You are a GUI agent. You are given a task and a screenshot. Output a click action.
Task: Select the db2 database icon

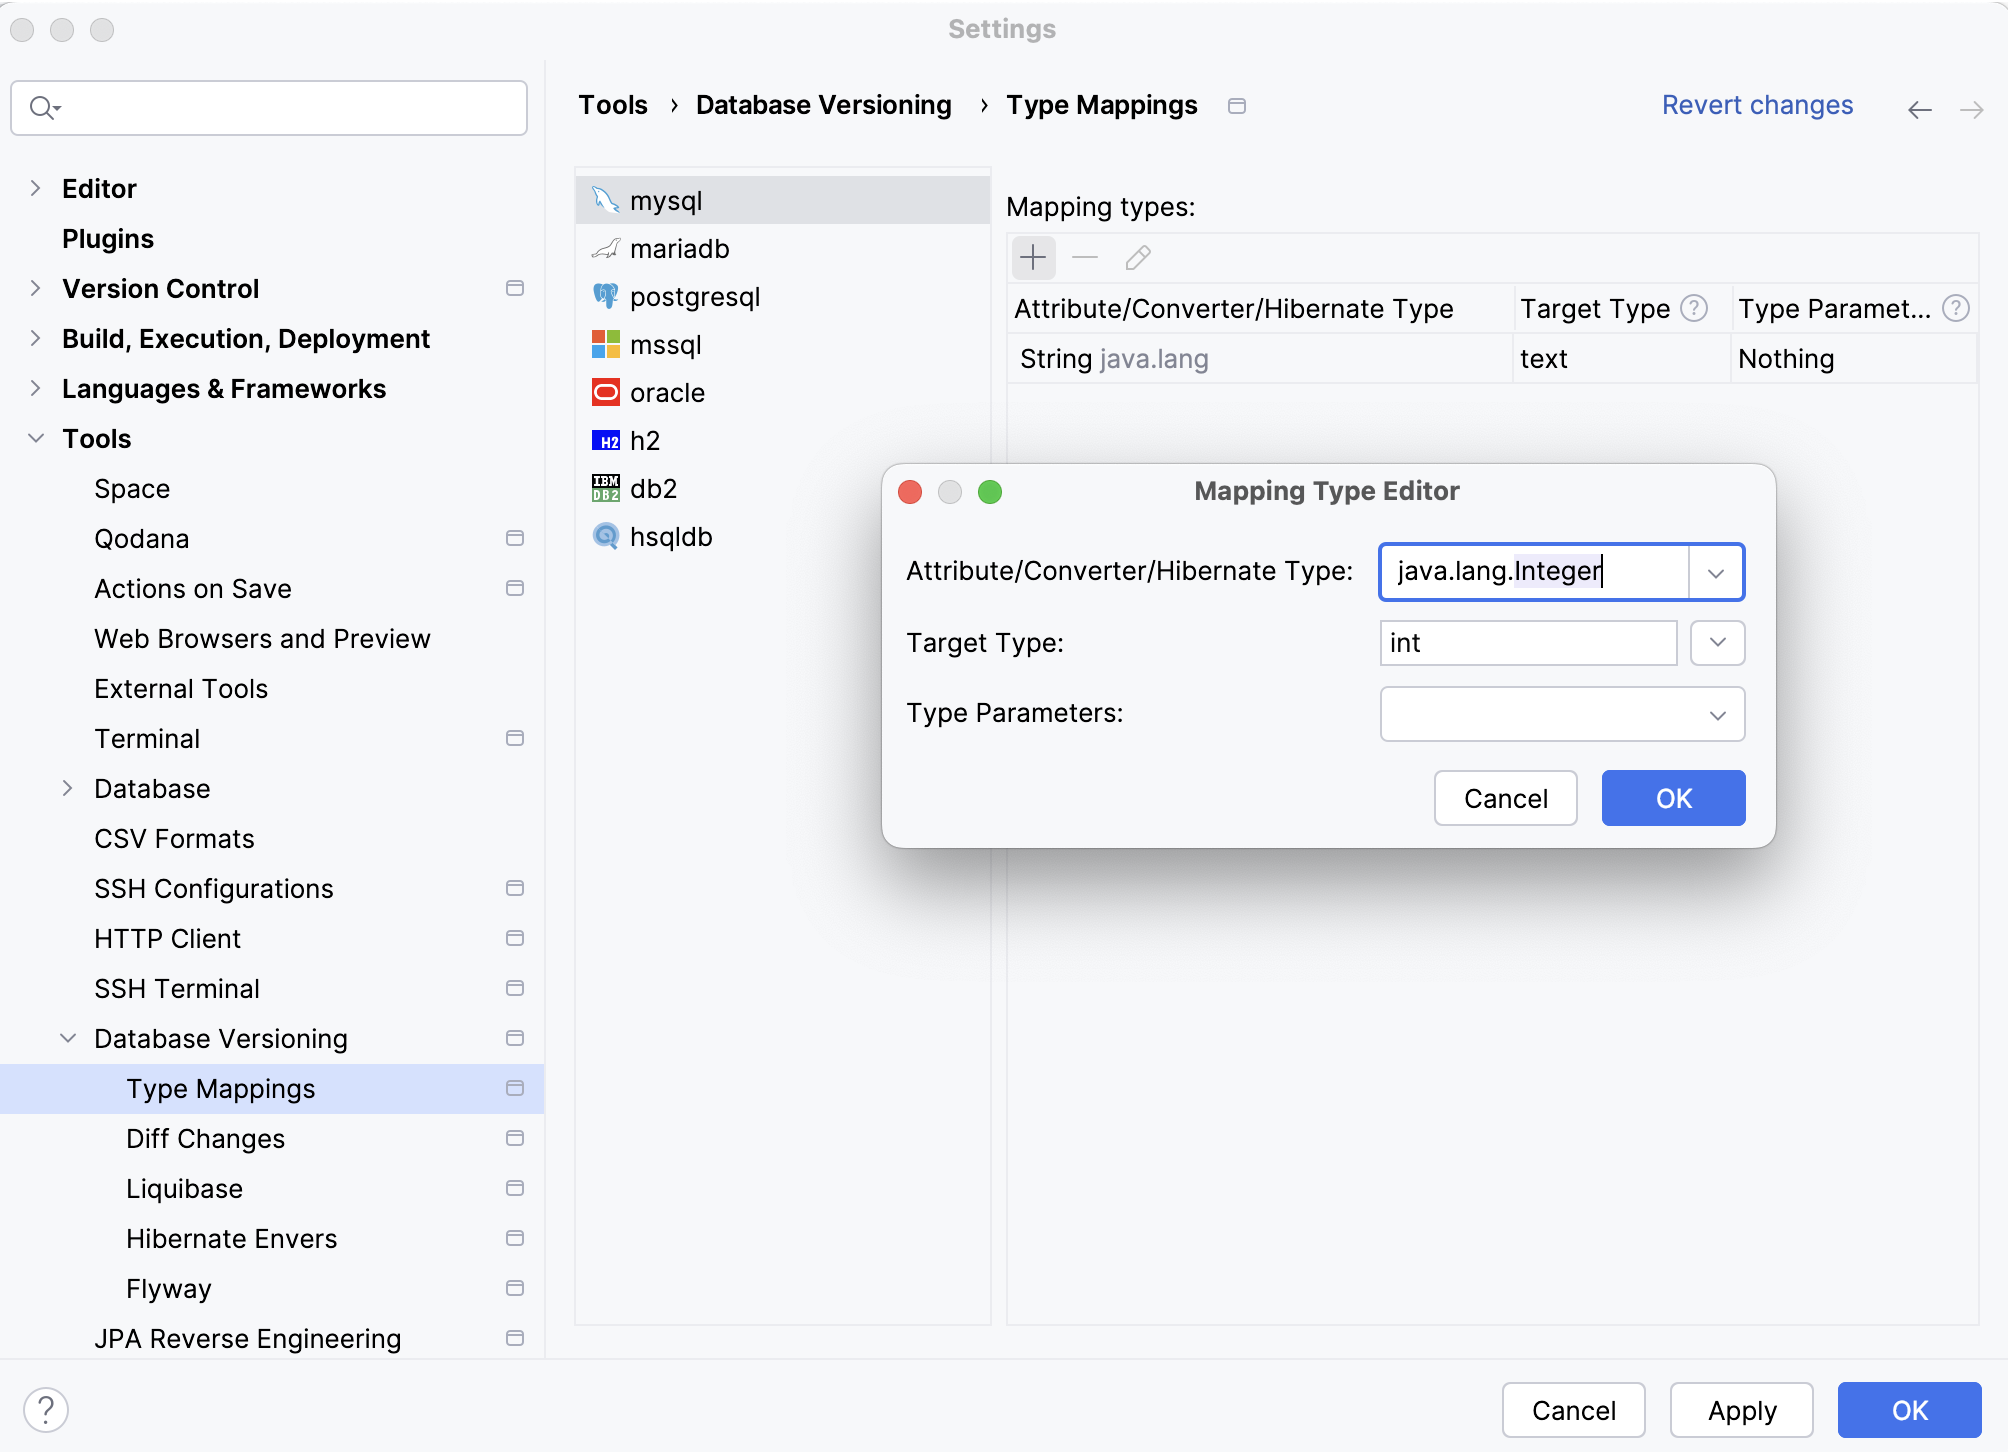click(x=606, y=488)
